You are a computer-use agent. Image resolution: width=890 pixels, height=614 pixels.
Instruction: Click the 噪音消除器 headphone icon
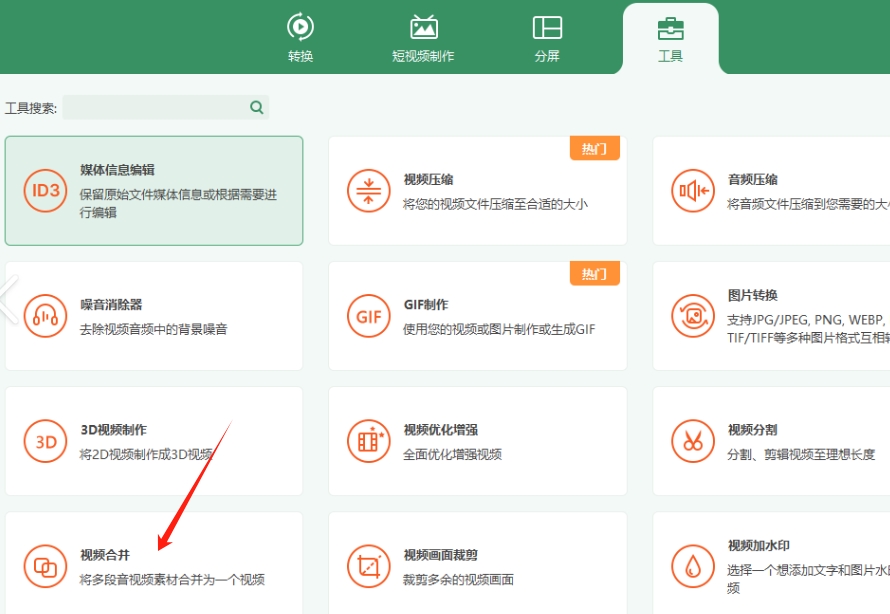pyautogui.click(x=45, y=316)
